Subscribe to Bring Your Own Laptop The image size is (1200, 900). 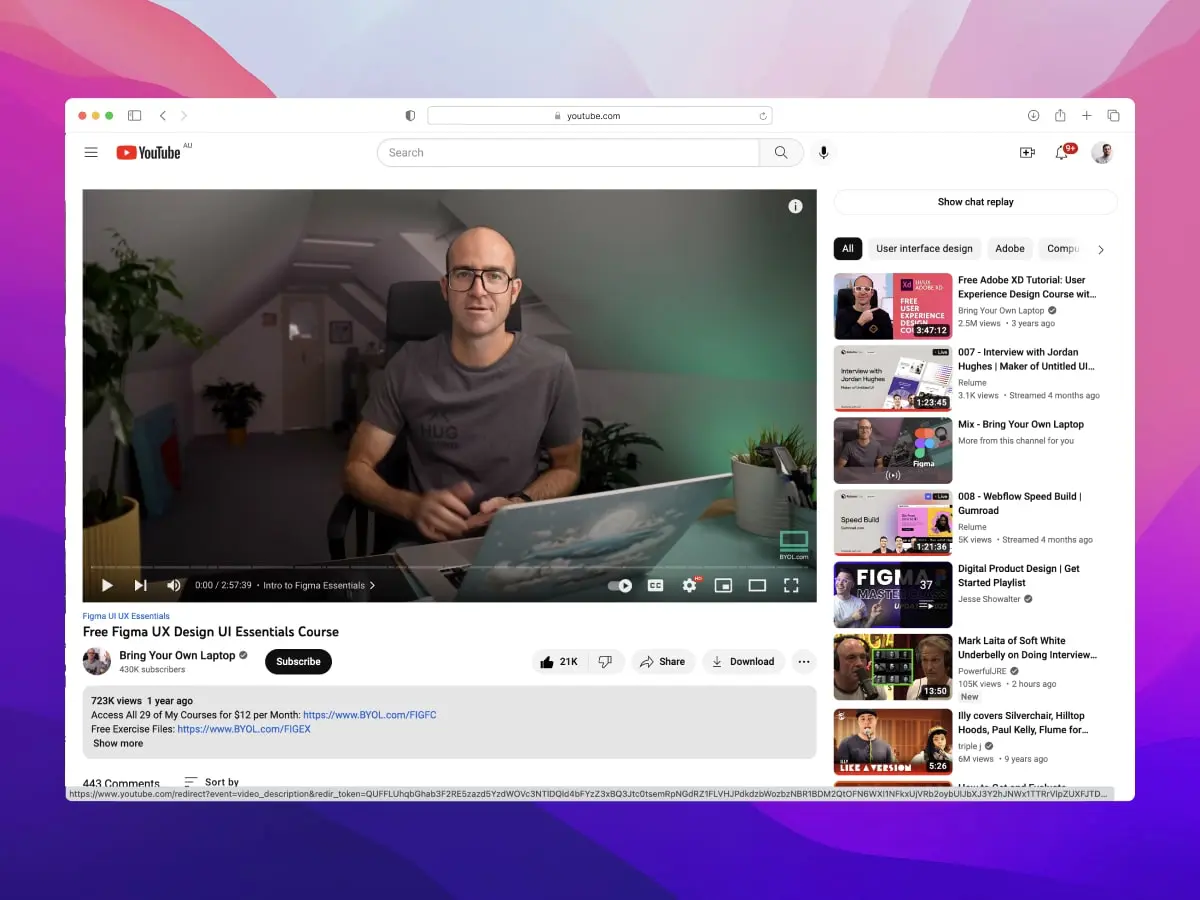click(298, 662)
